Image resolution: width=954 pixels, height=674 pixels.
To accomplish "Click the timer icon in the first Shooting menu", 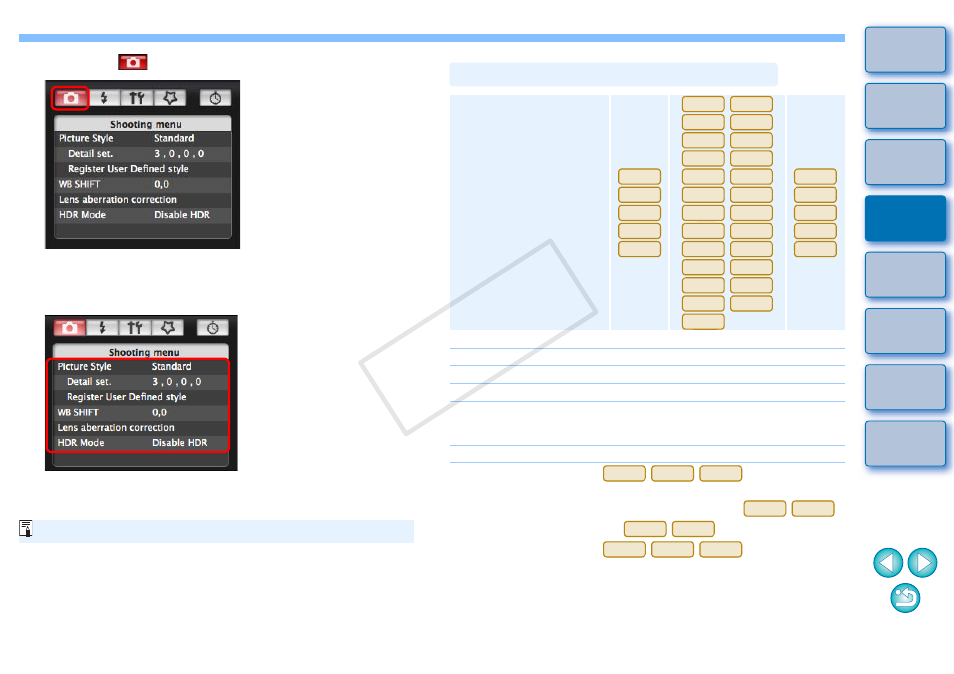I will pos(215,98).
